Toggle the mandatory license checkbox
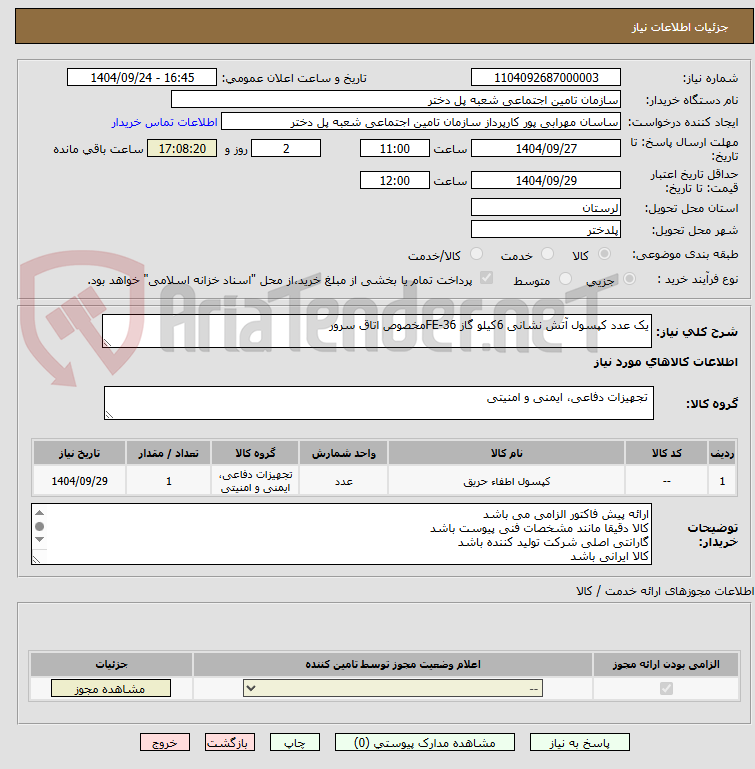This screenshot has height=769, width=755. pyautogui.click(x=666, y=689)
